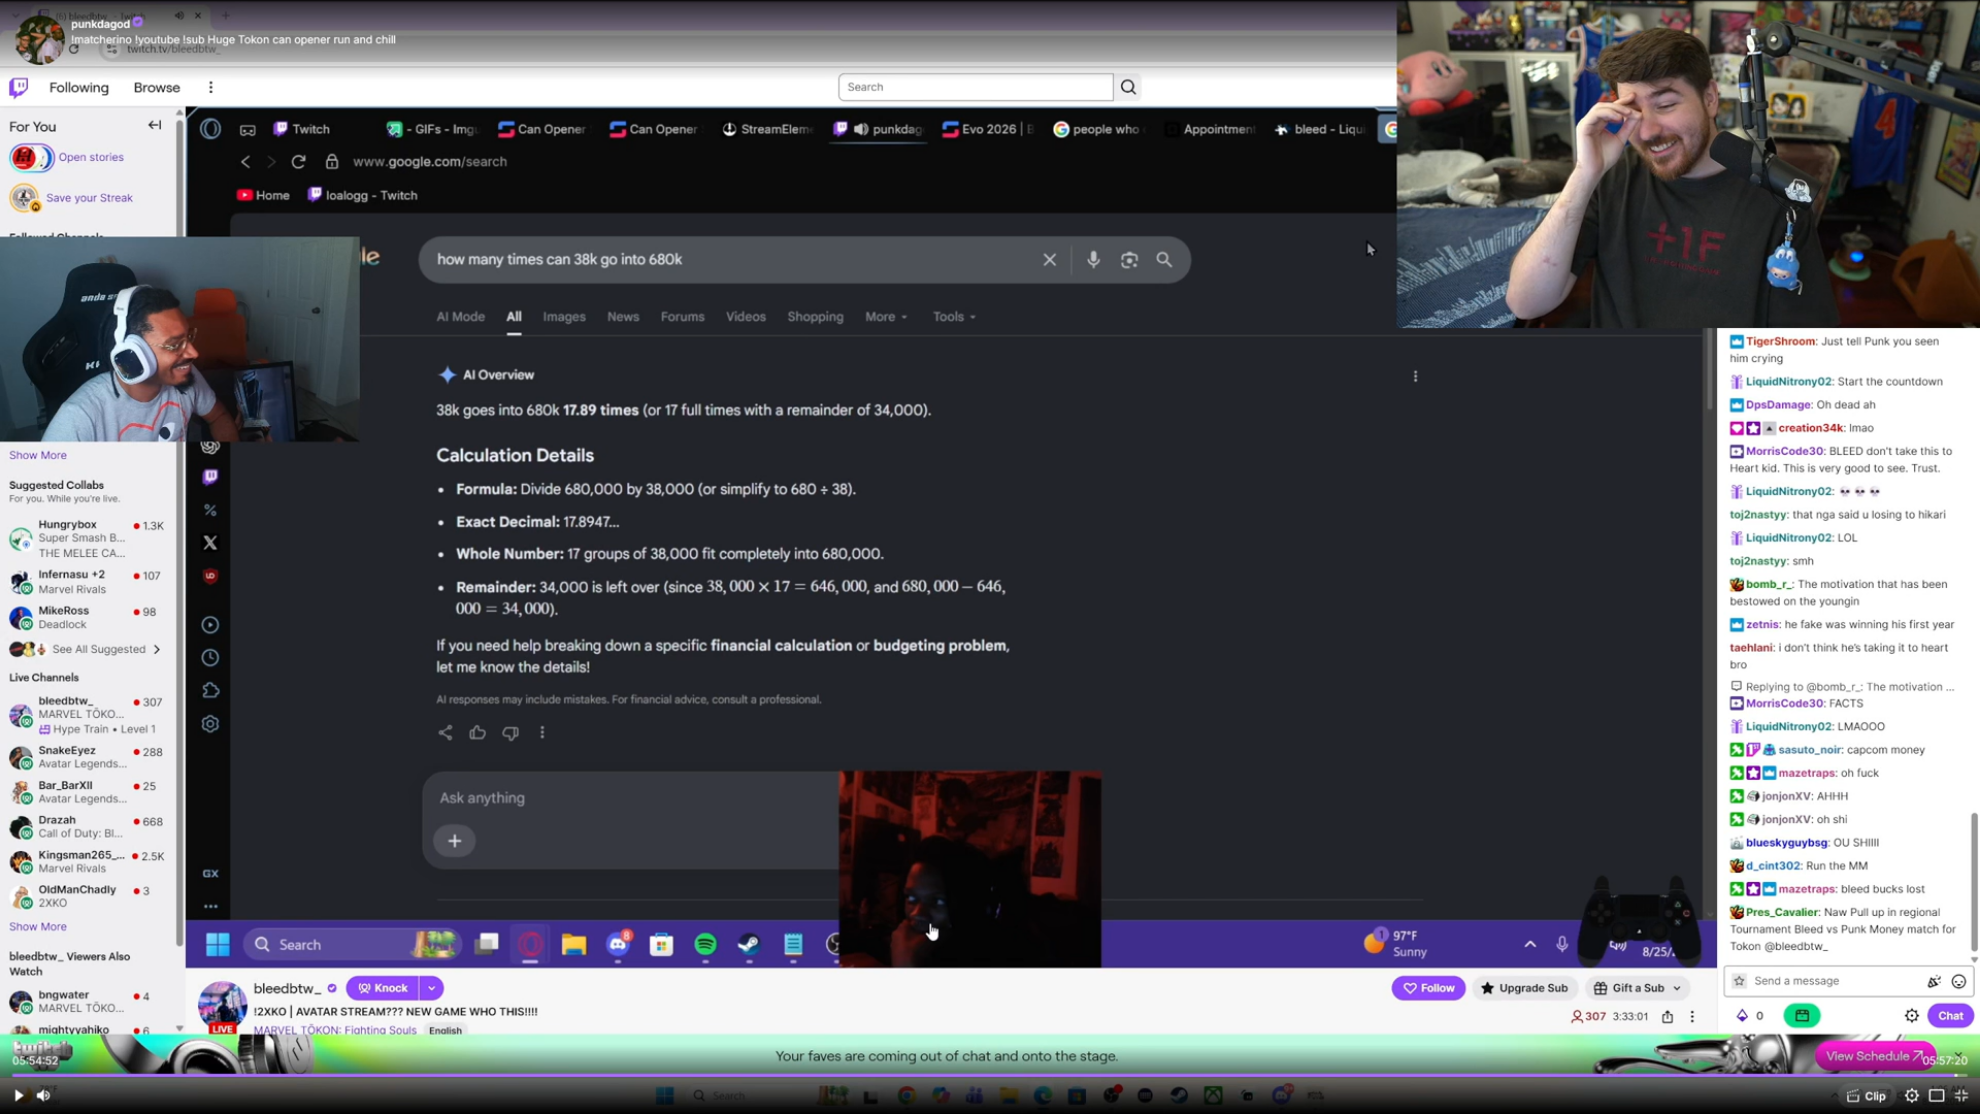This screenshot has width=1980, height=1114.
Task: Click the Twitch search magnifier button
Action: pos(1128,87)
